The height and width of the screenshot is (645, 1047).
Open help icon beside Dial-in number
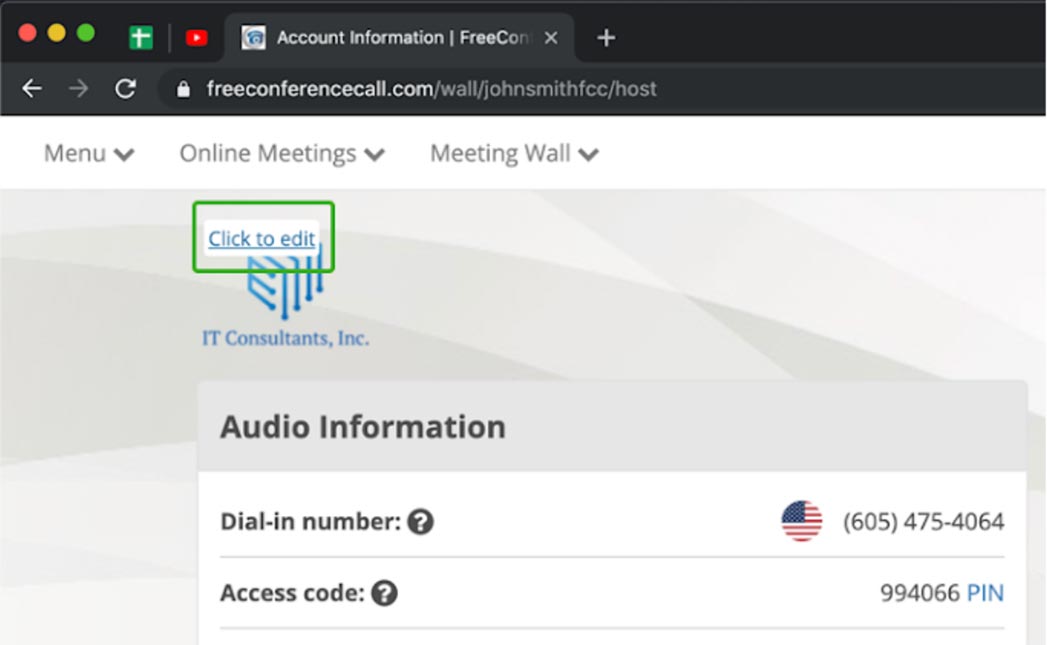tap(421, 522)
